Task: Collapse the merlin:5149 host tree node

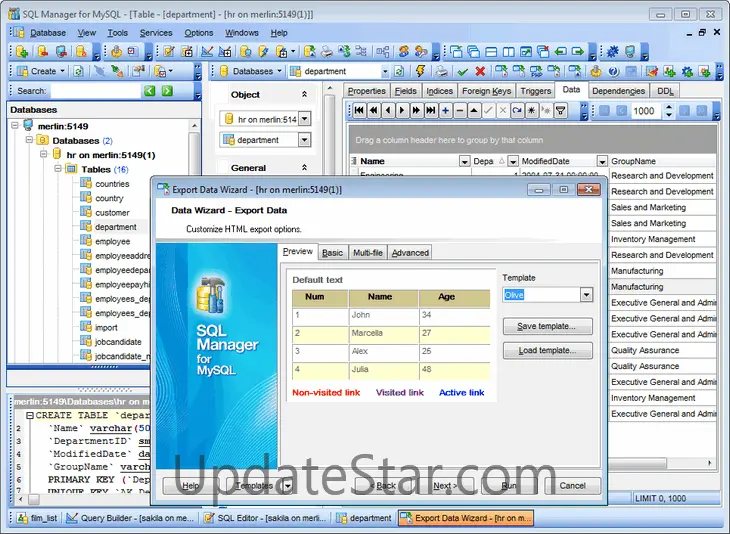Action: [x=15, y=126]
